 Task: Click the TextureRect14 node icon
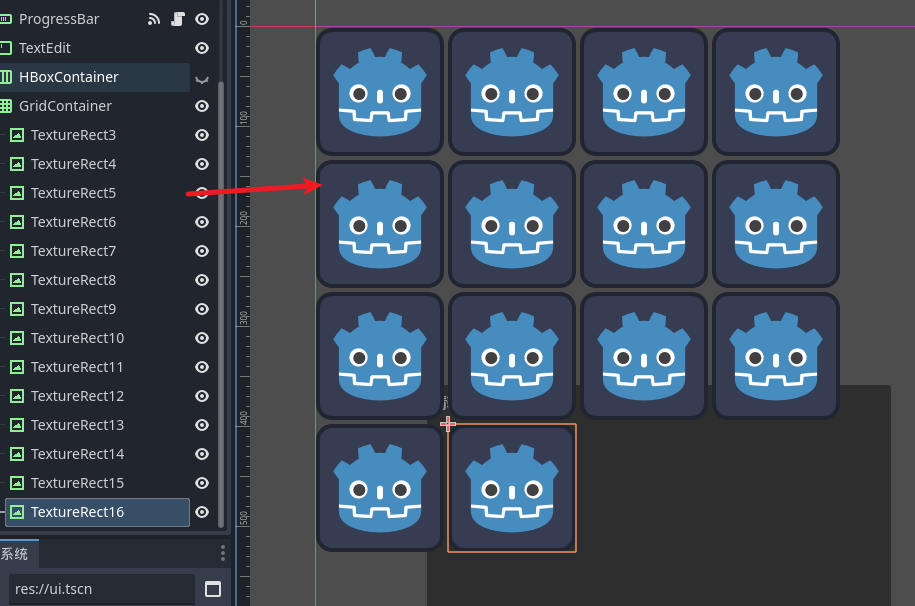coord(17,454)
